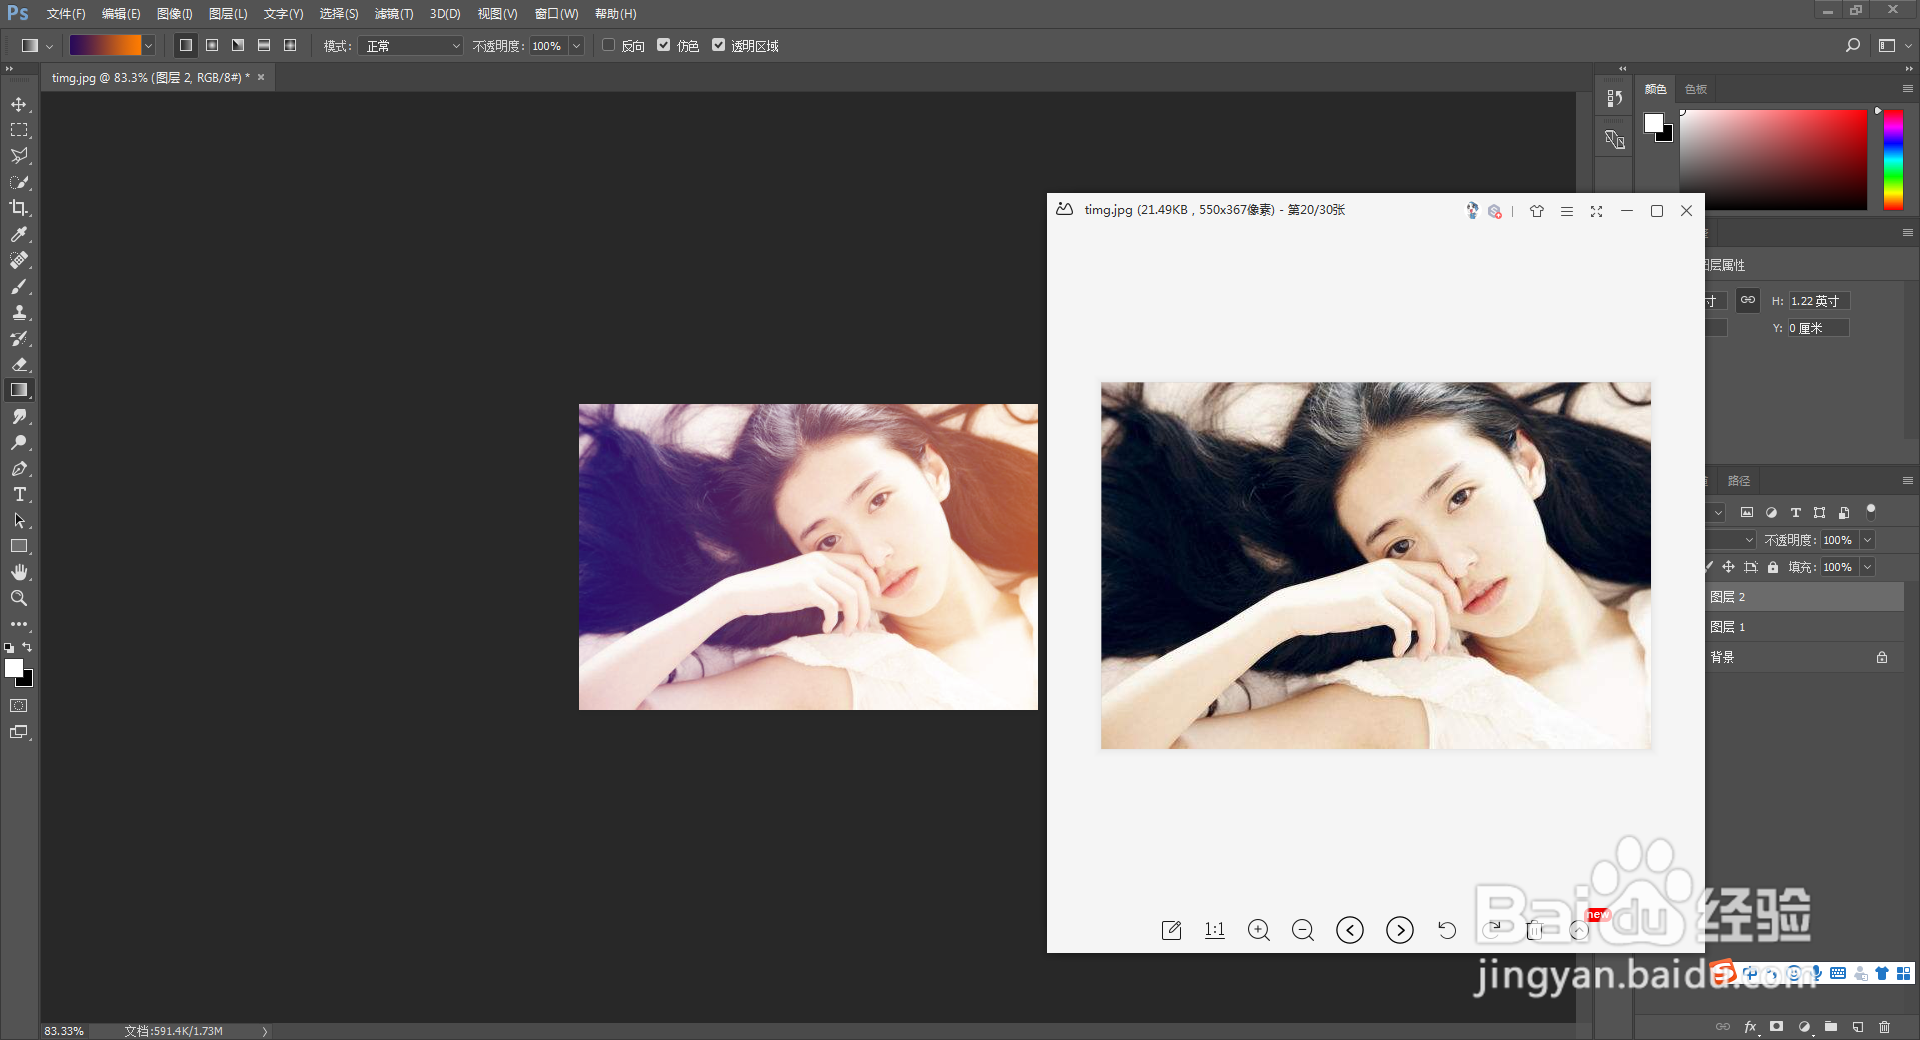Choose the reflected gradient style
The image size is (1920, 1040).
(264, 45)
